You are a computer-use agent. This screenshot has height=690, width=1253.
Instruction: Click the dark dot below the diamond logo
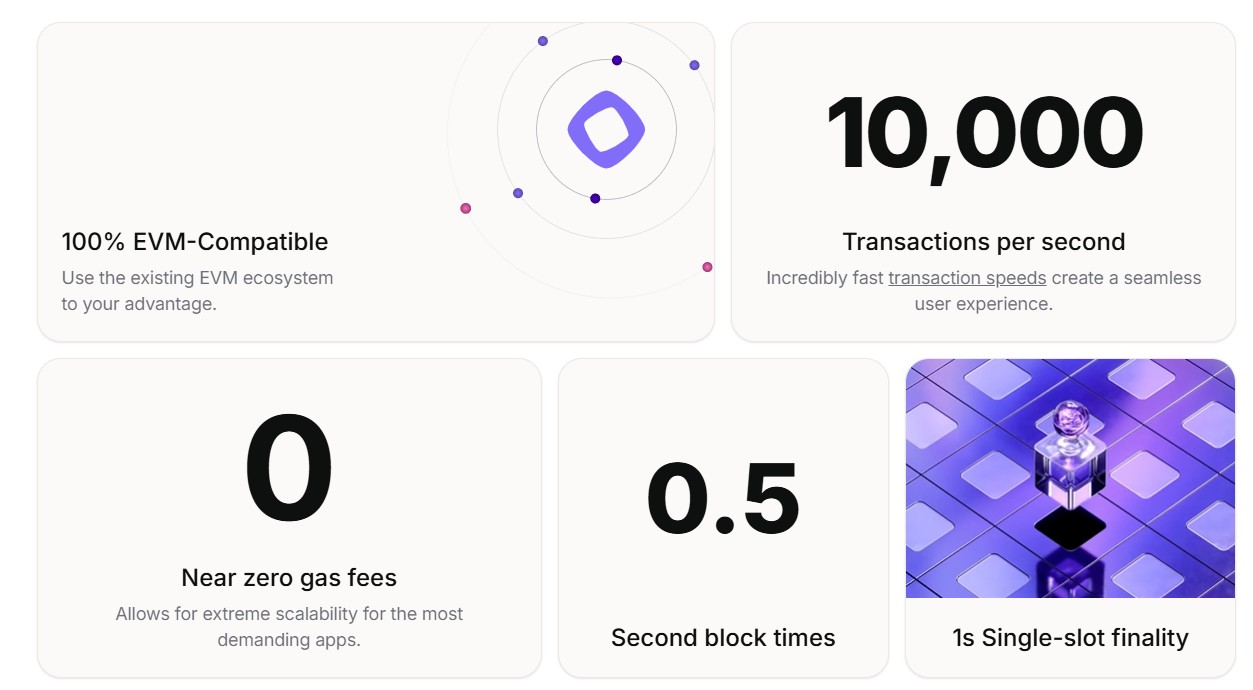(595, 198)
